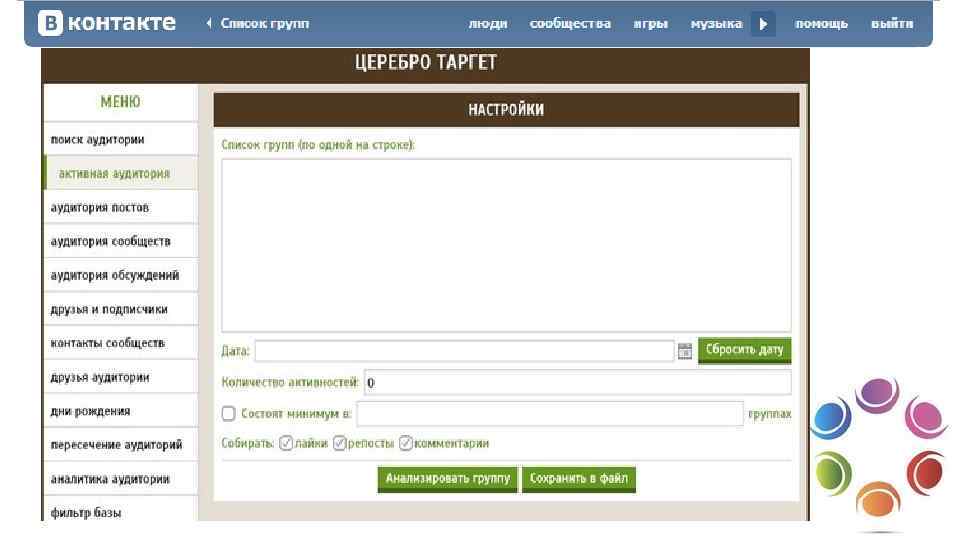Click the Количество активностей field
The height and width of the screenshot is (540, 960).
coord(577,382)
